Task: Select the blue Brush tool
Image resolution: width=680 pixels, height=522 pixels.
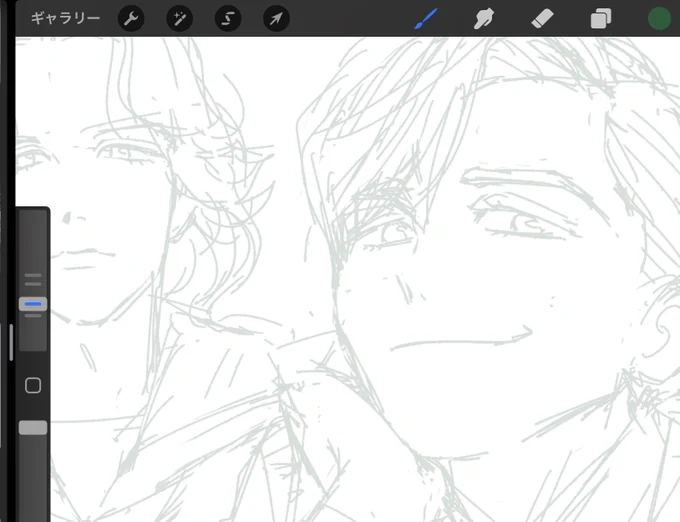Action: click(x=425, y=19)
